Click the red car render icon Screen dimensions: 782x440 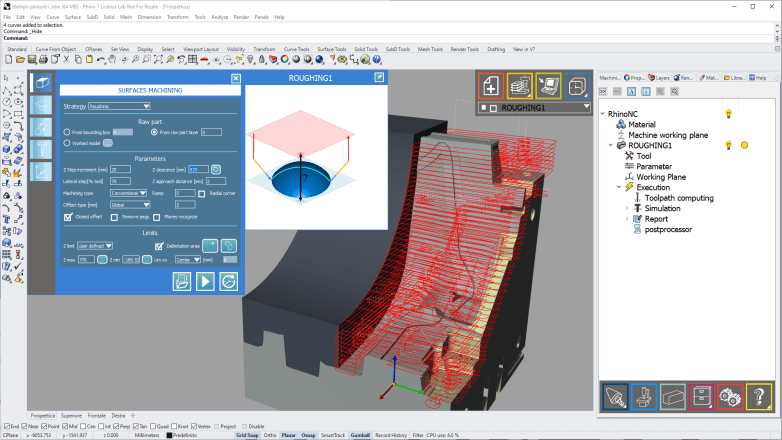[x=204, y=59]
